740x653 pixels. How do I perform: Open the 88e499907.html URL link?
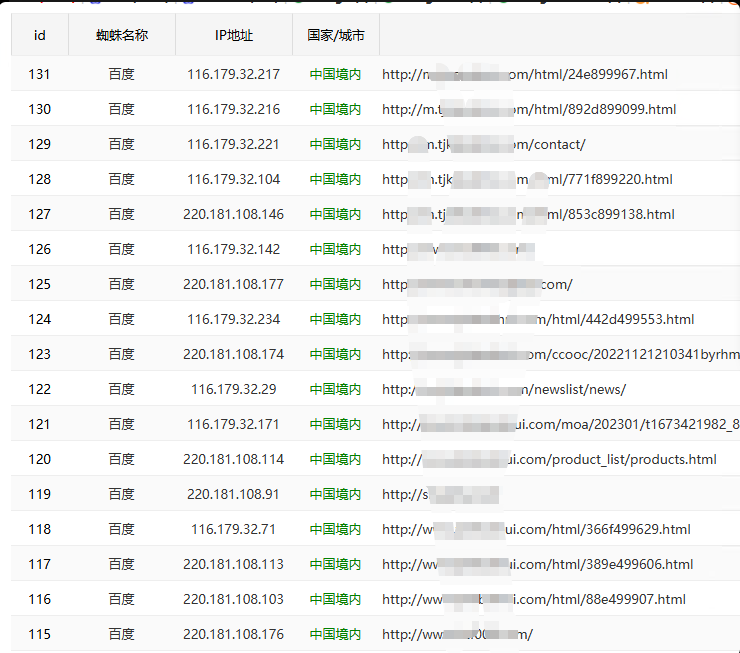click(534, 600)
